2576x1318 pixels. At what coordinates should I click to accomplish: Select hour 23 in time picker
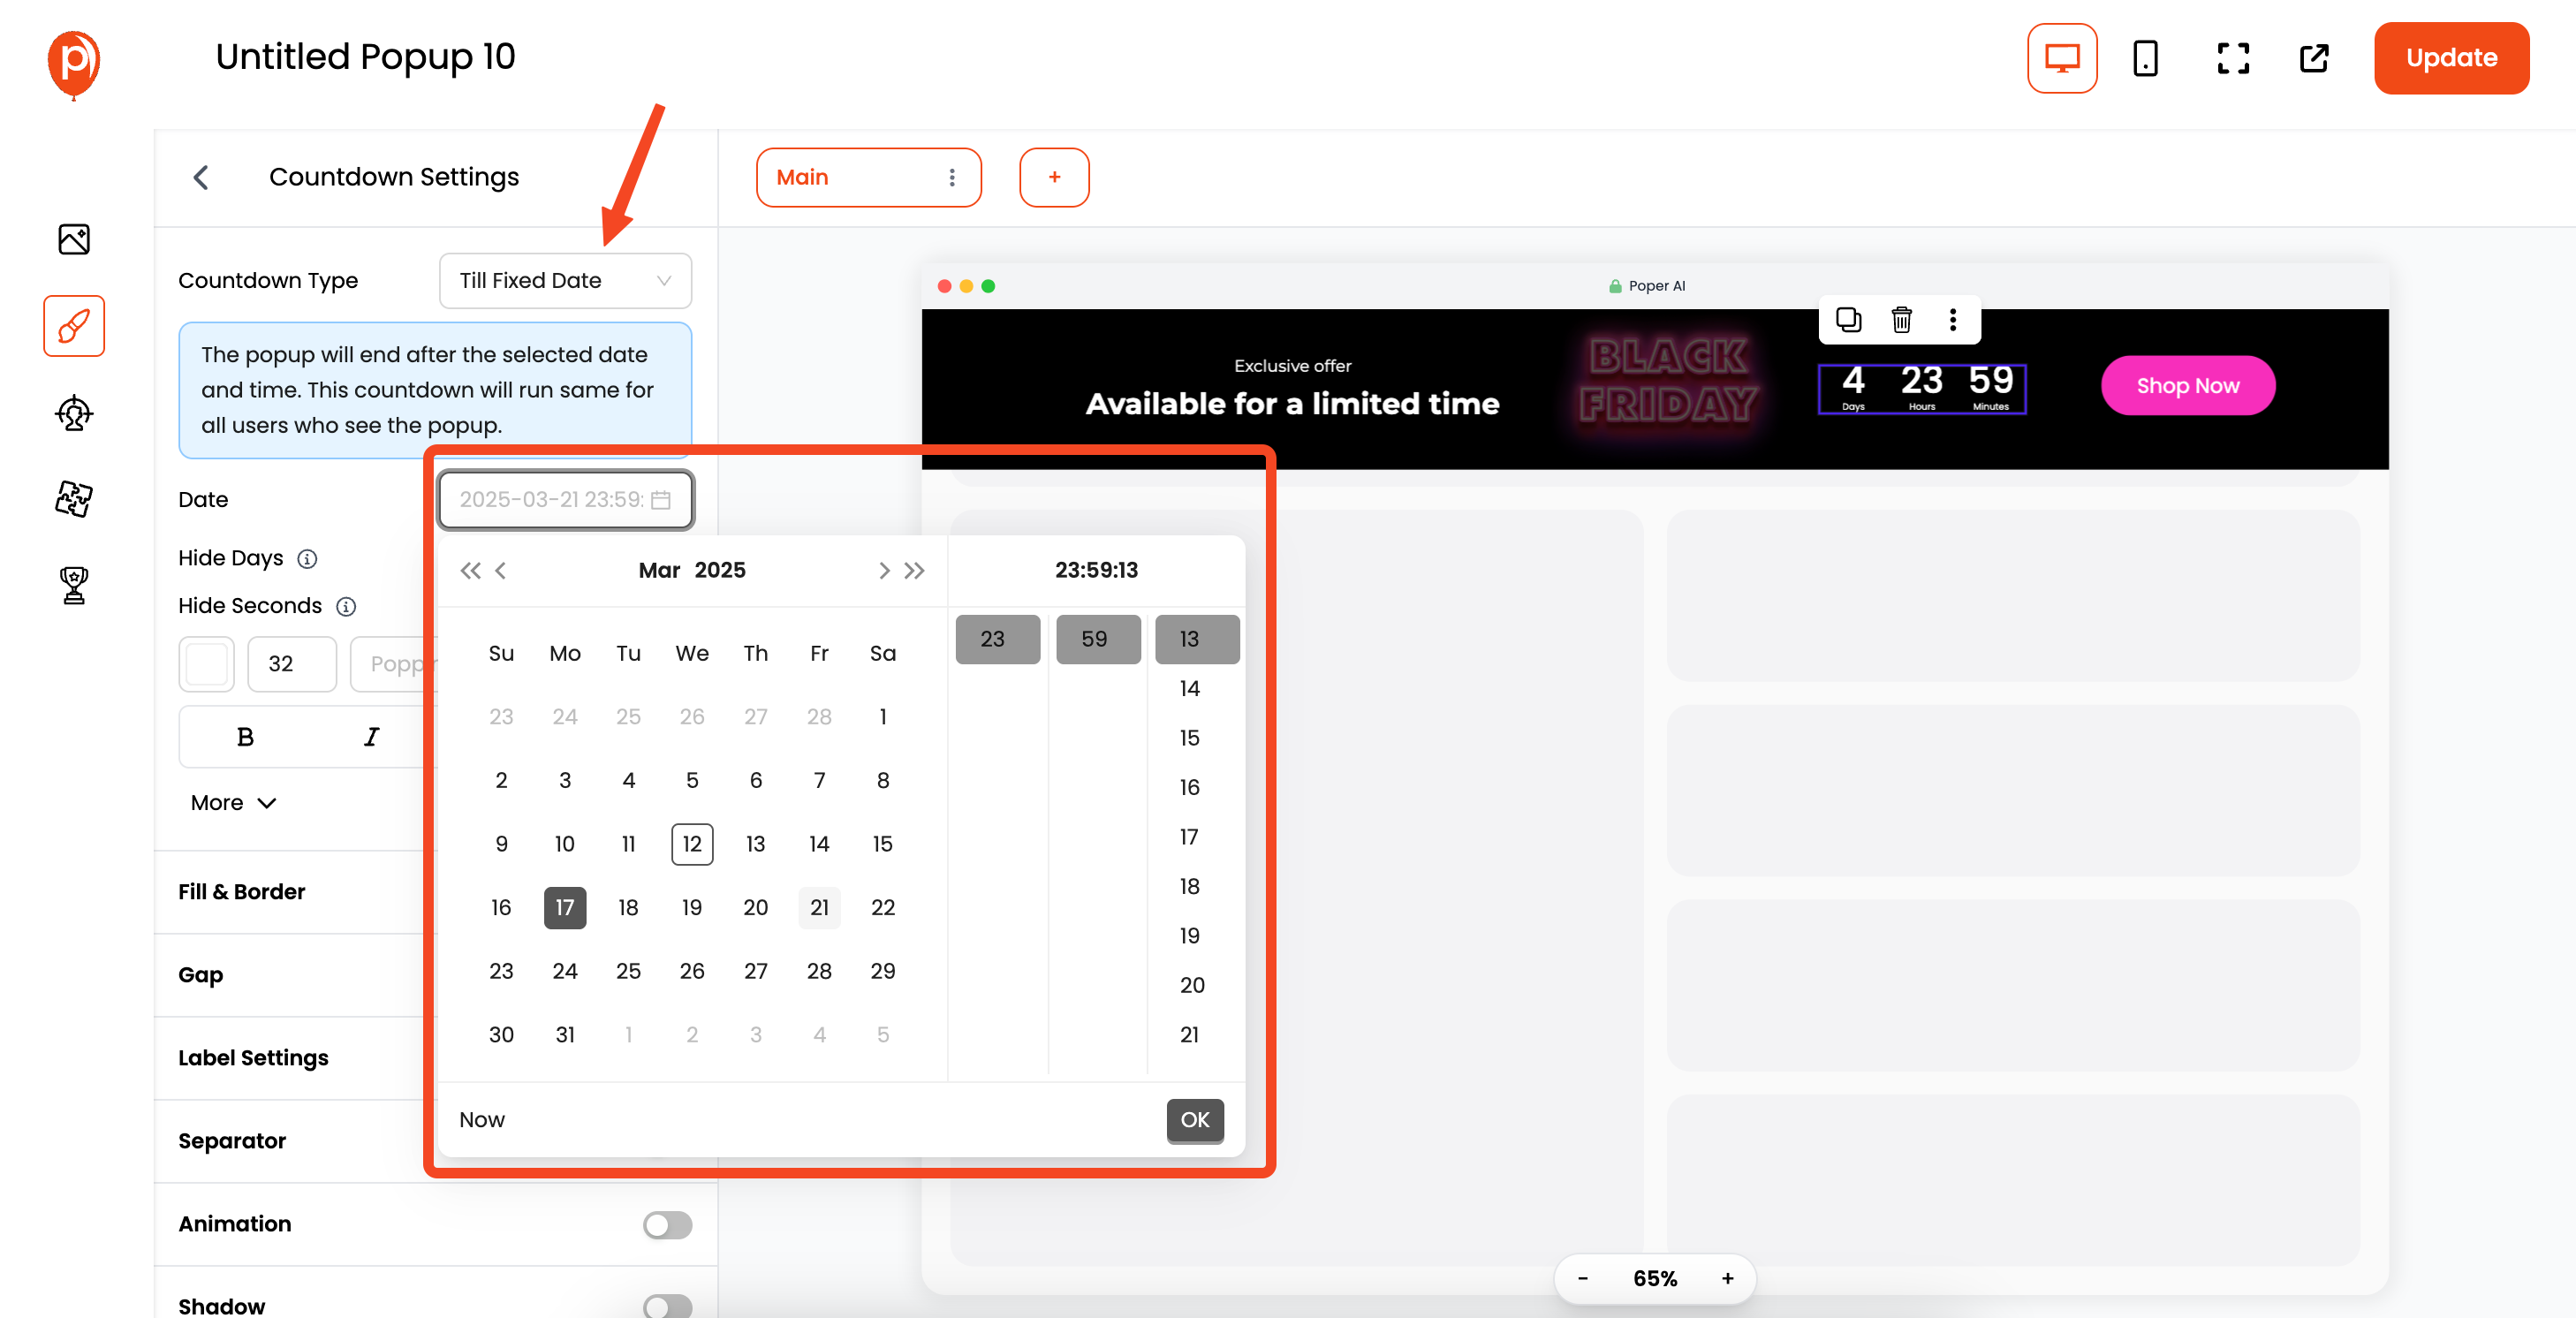point(997,640)
